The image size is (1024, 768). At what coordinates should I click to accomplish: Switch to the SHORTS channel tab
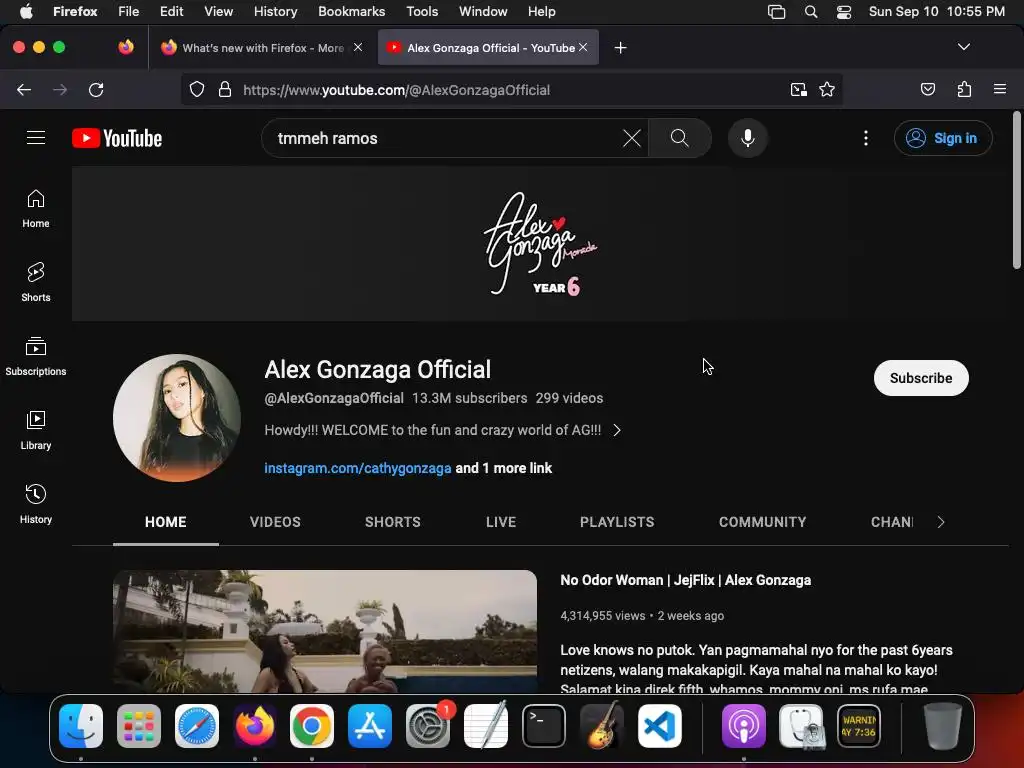click(392, 522)
